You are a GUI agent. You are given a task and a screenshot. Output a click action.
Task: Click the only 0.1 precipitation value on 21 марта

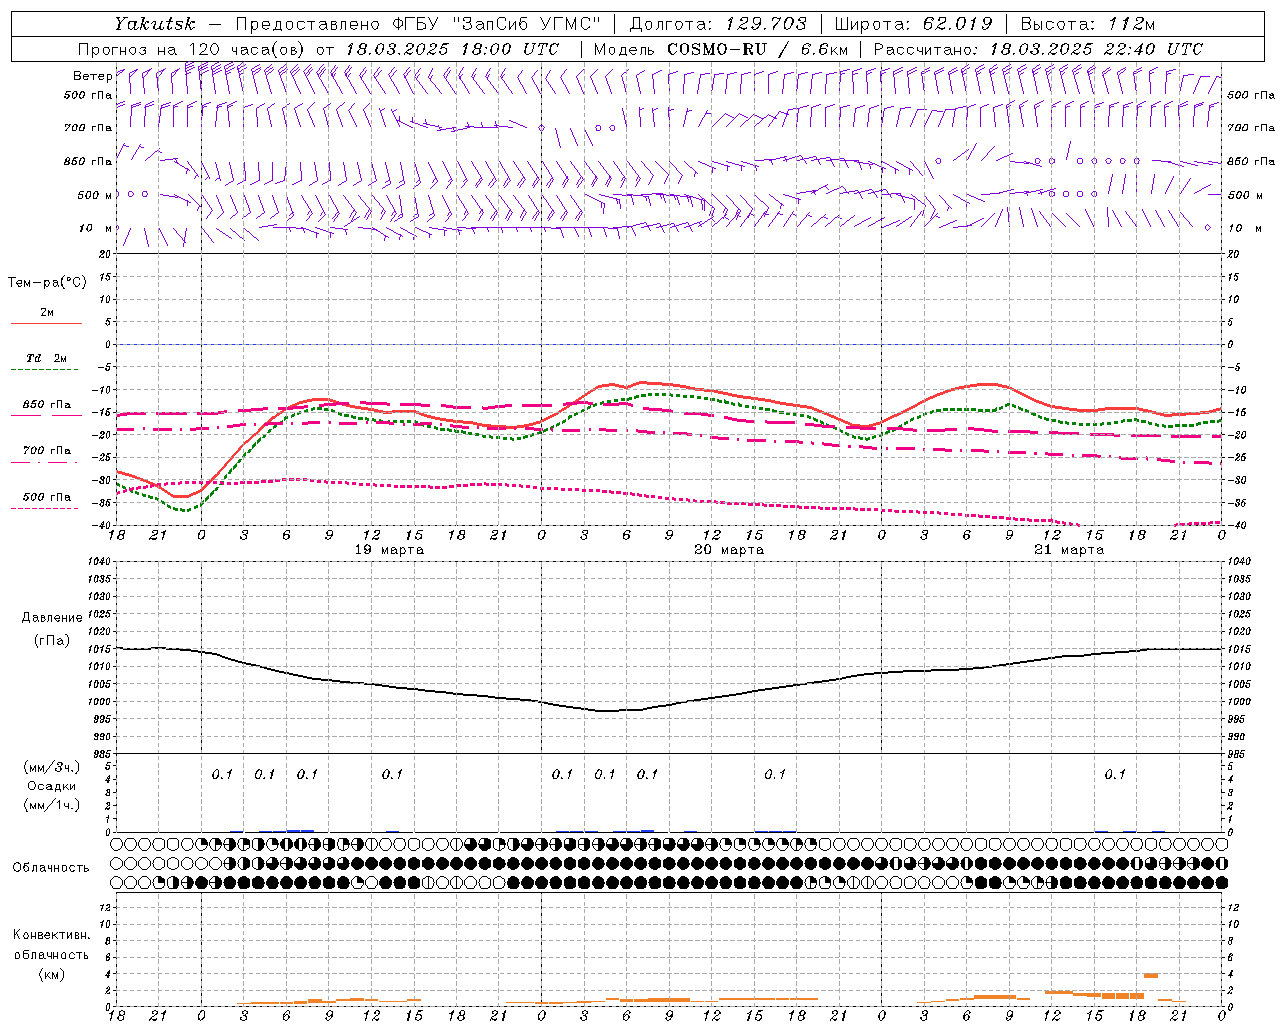tap(1115, 775)
